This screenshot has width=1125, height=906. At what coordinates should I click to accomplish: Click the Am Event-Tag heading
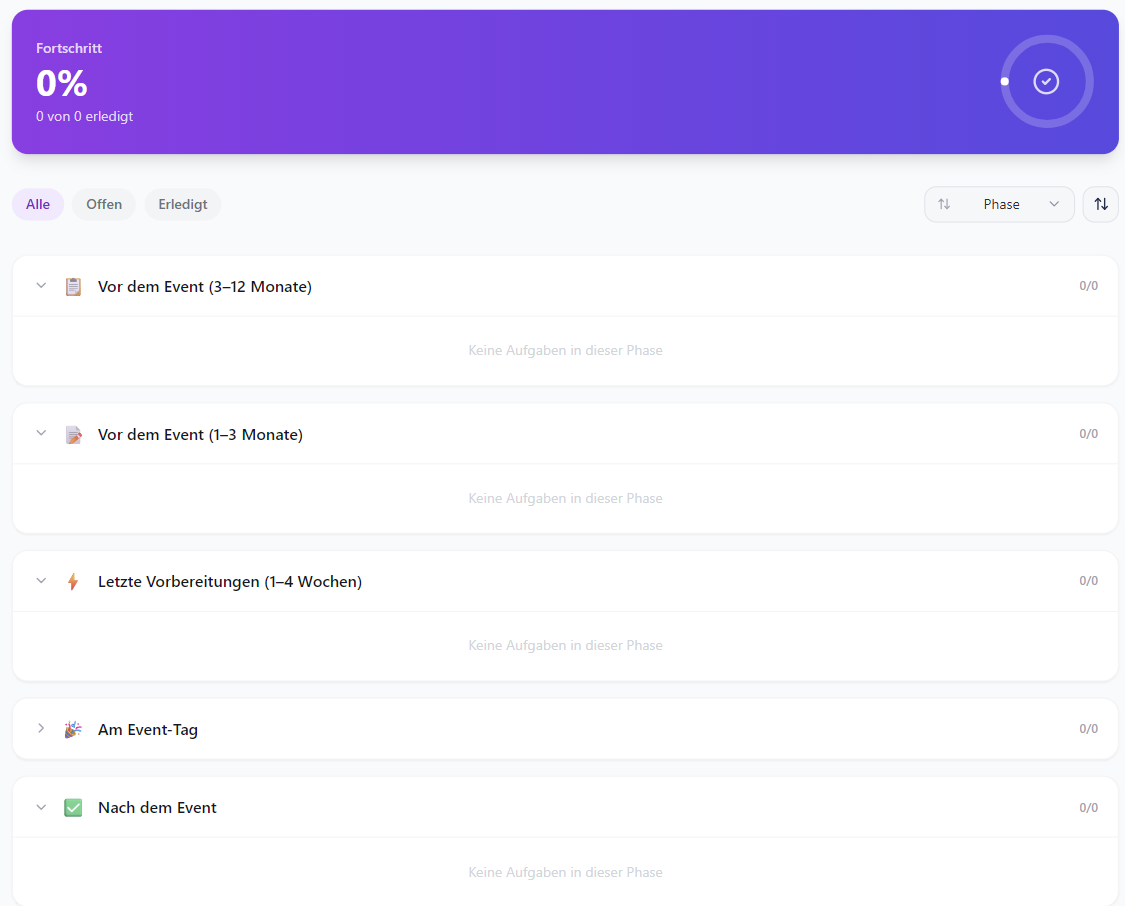click(x=148, y=730)
